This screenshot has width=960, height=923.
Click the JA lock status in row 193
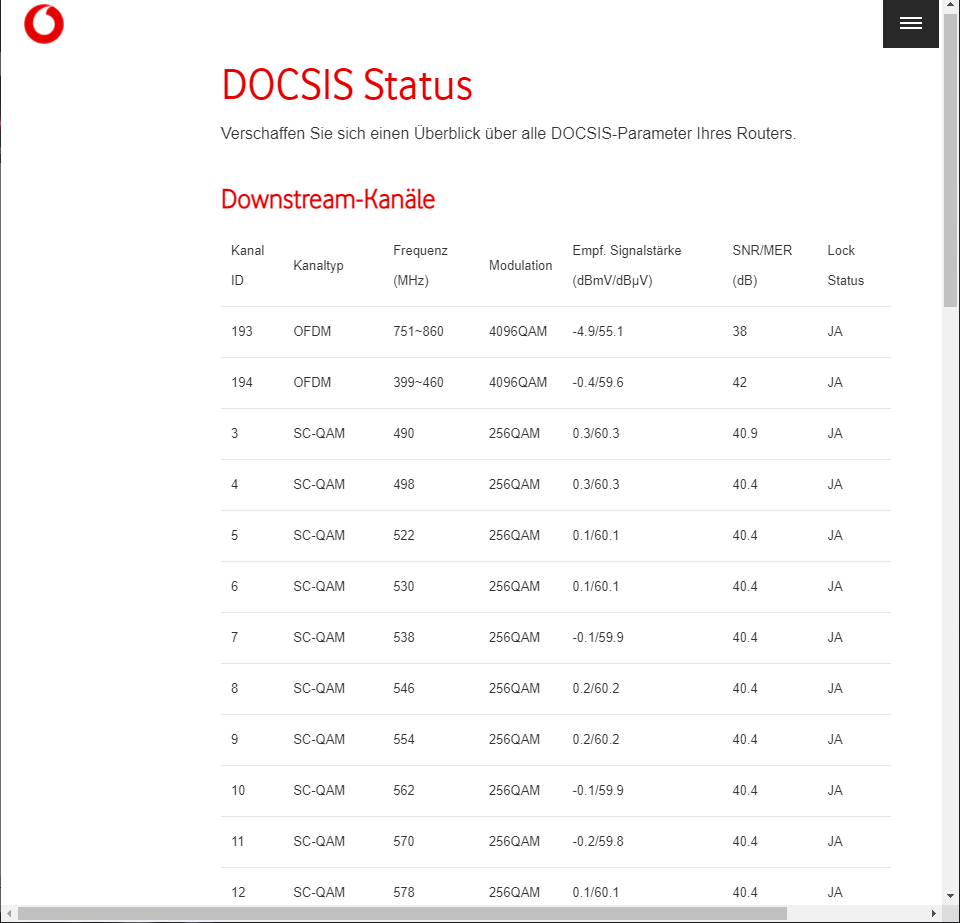point(835,331)
